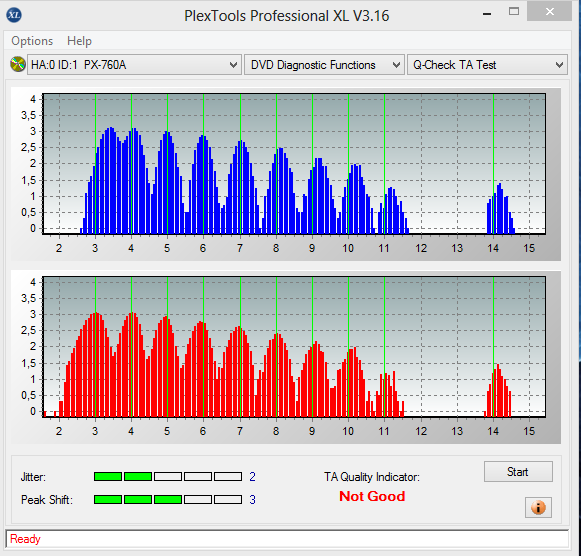
Task: Click the disc drive icon beside HA:0 ID:1
Action: tap(17, 64)
